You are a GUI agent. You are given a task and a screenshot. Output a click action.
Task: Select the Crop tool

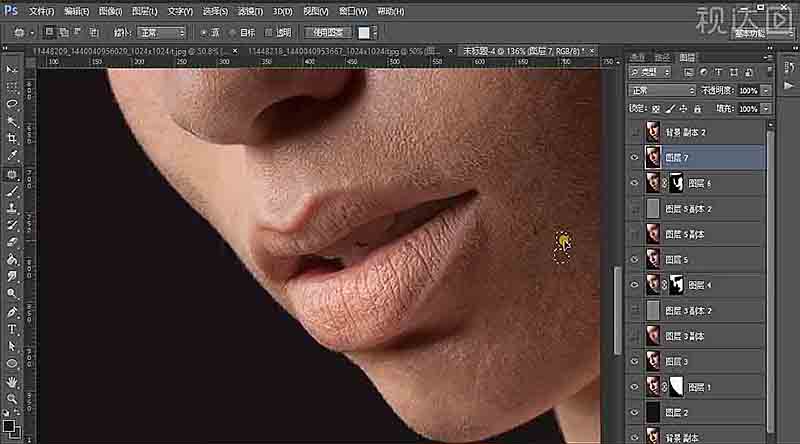tap(12, 138)
